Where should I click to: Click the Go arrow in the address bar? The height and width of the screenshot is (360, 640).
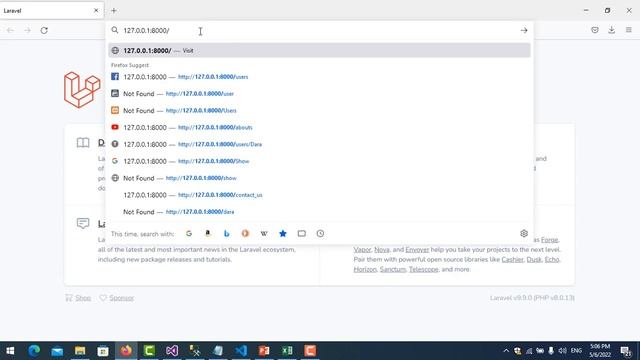524,30
